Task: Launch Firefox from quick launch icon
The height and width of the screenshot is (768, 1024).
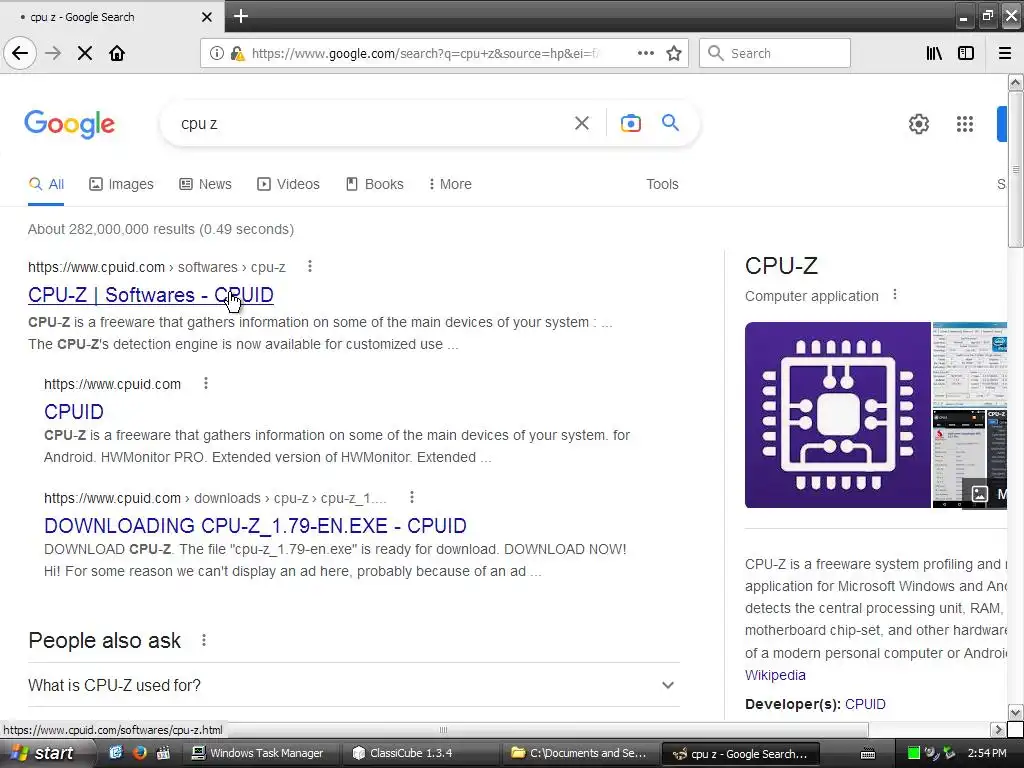Action: tap(139, 753)
